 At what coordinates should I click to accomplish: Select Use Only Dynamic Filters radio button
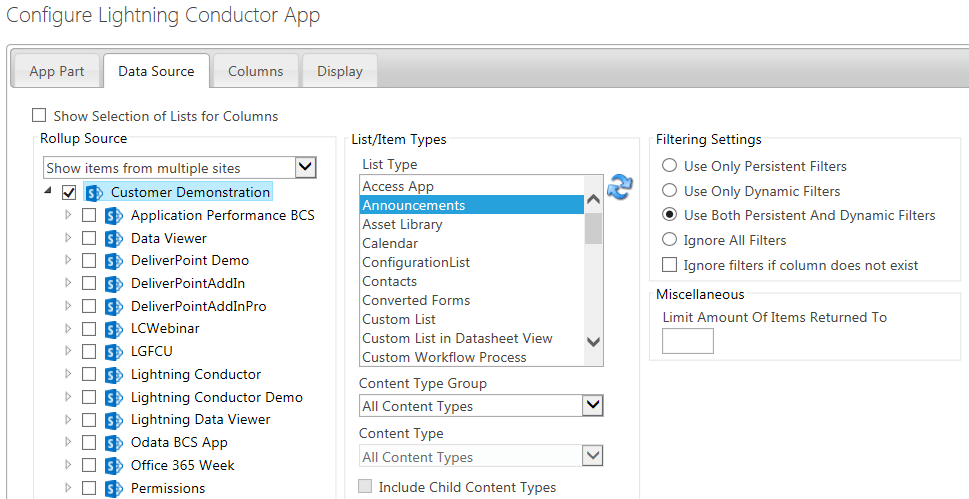[x=669, y=190]
